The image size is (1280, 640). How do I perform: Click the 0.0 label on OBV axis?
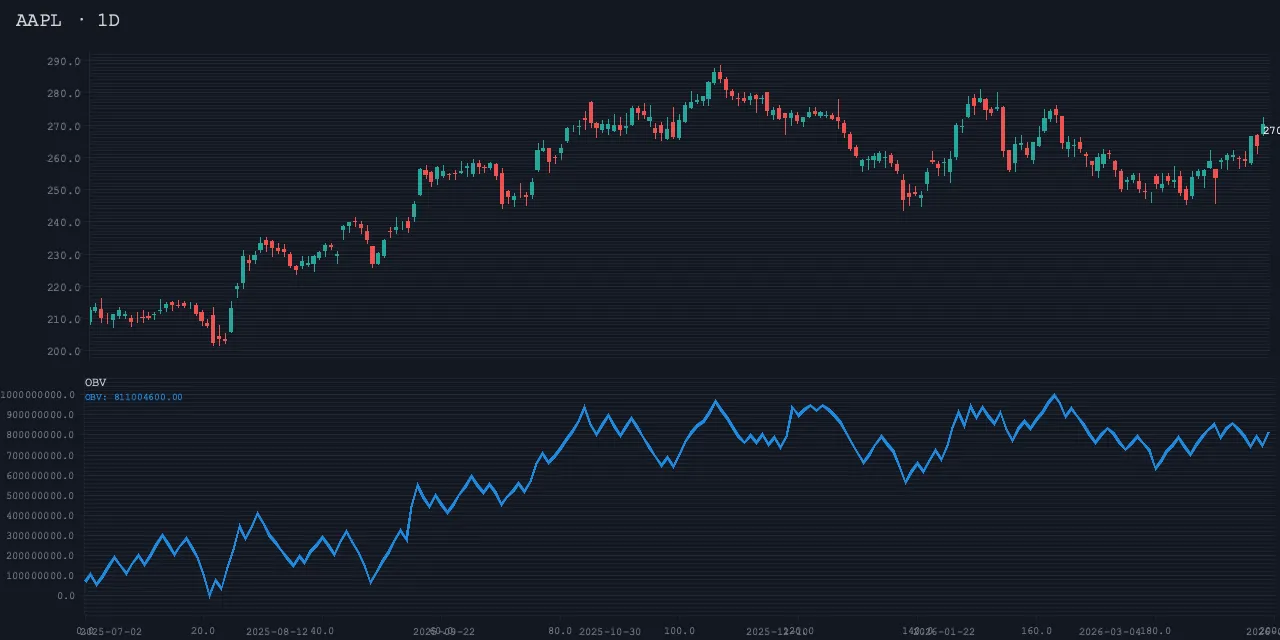pos(66,596)
